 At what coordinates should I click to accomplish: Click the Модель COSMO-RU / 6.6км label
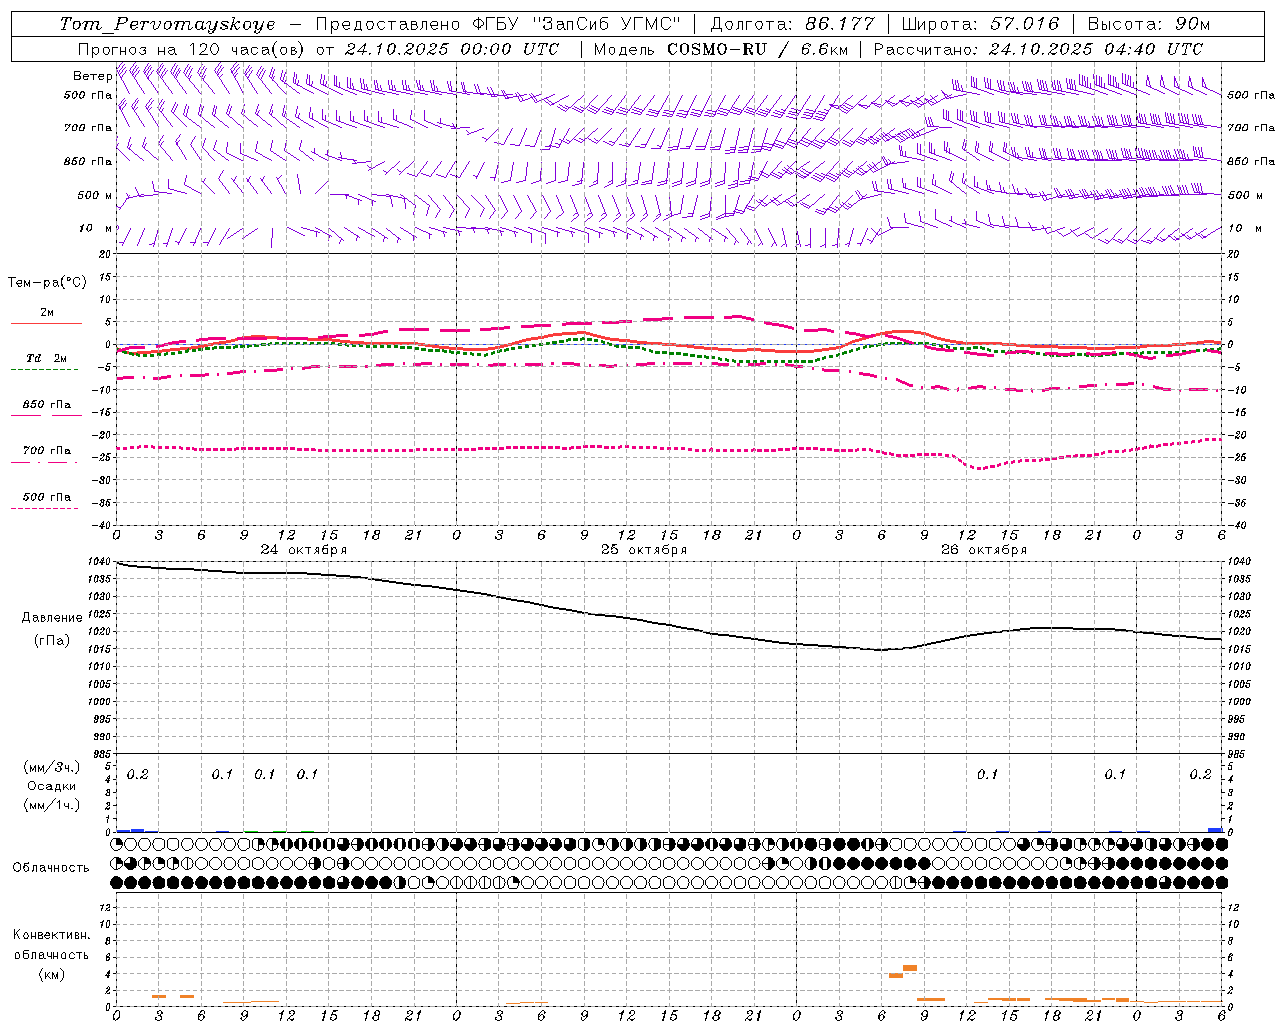[720, 49]
